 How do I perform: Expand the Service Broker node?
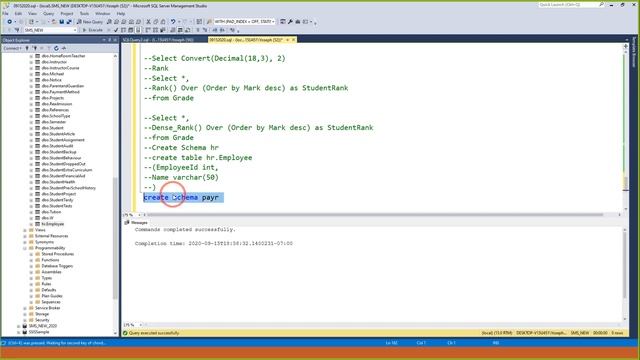[x=25, y=308]
